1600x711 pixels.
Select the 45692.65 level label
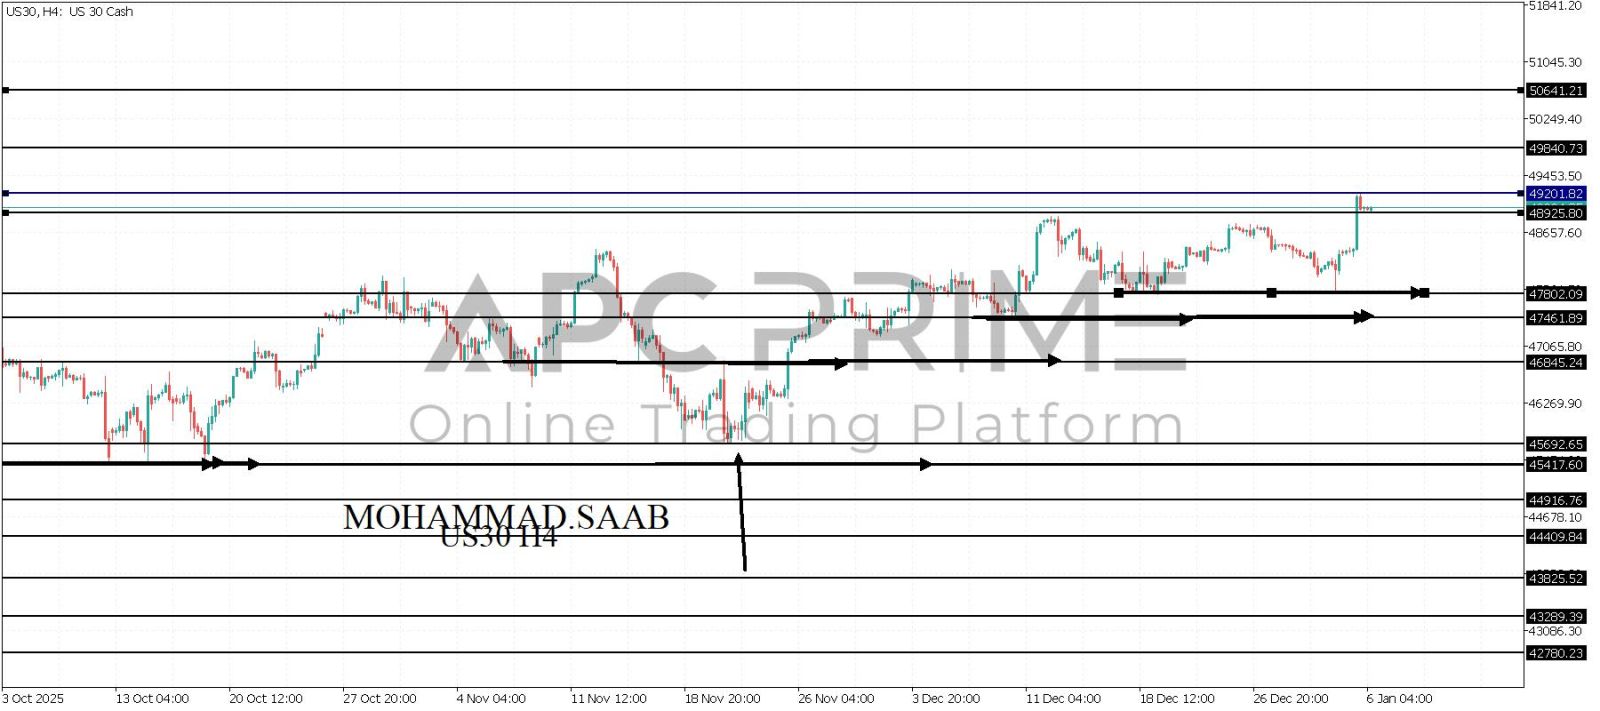tap(1555, 444)
